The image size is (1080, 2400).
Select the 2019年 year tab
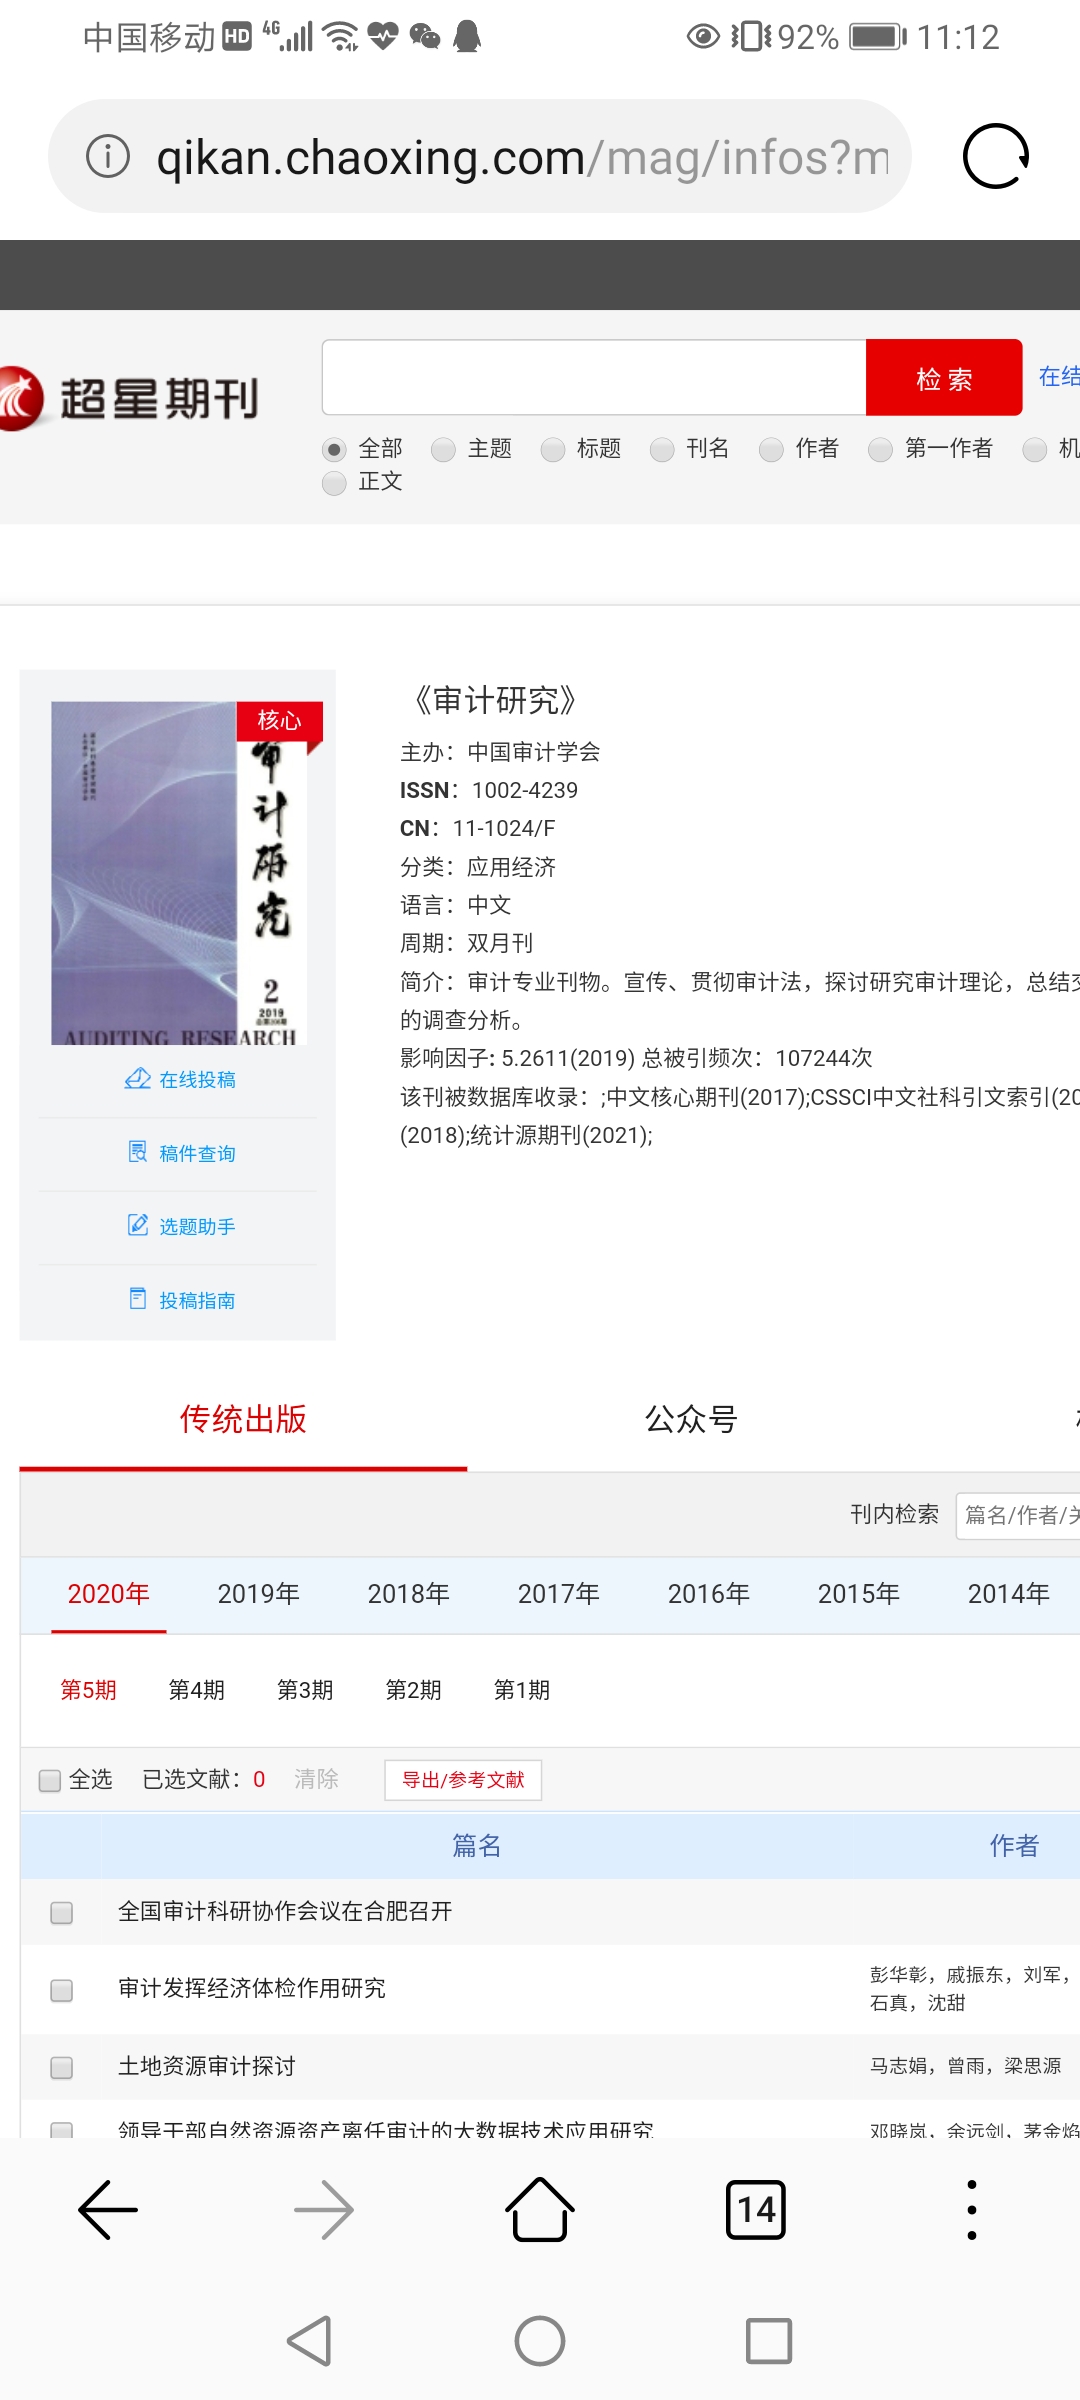(258, 1594)
